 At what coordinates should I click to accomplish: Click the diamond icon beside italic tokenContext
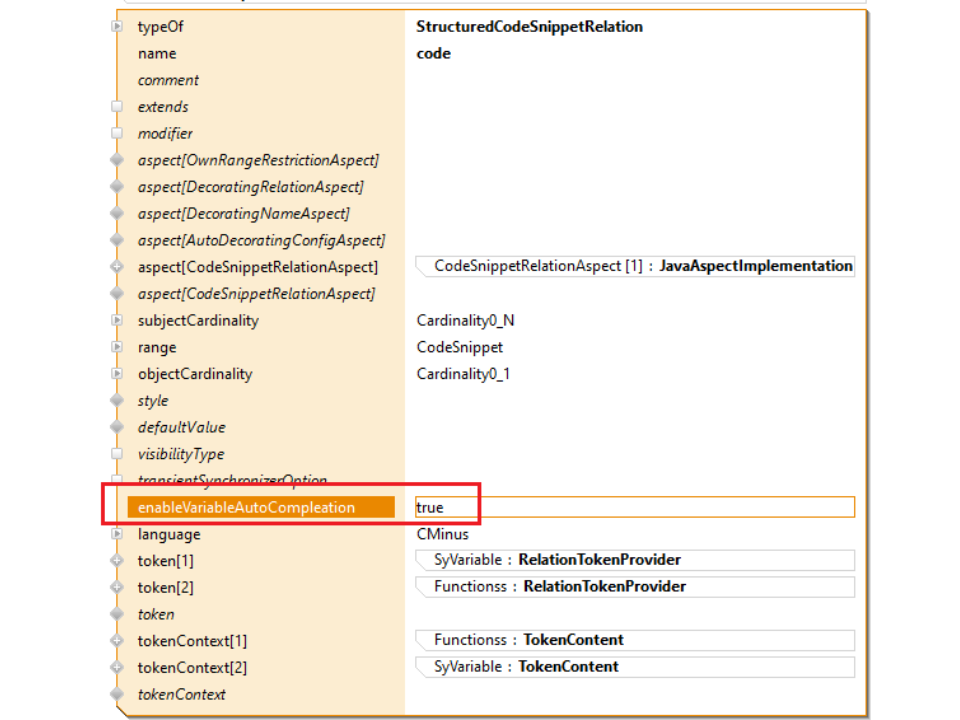[117, 694]
